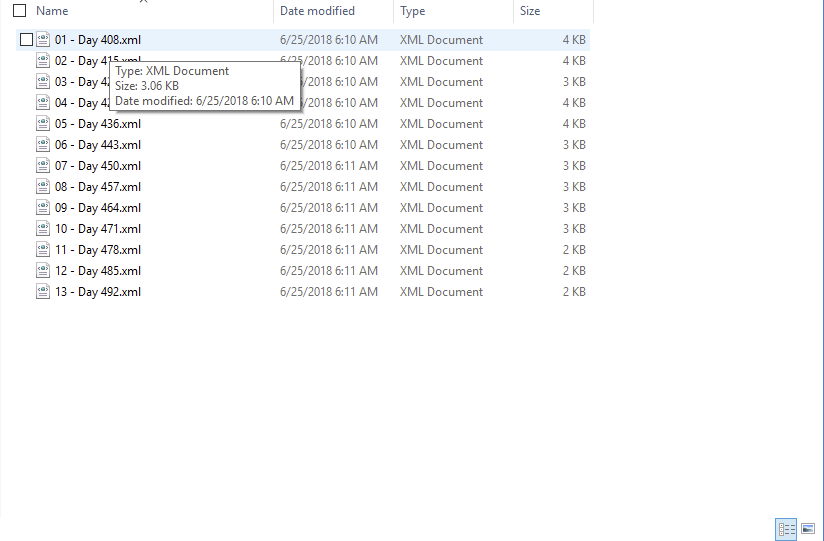
Task: Click the file icon of 06 - Day 443.xml
Action: click(x=43, y=145)
